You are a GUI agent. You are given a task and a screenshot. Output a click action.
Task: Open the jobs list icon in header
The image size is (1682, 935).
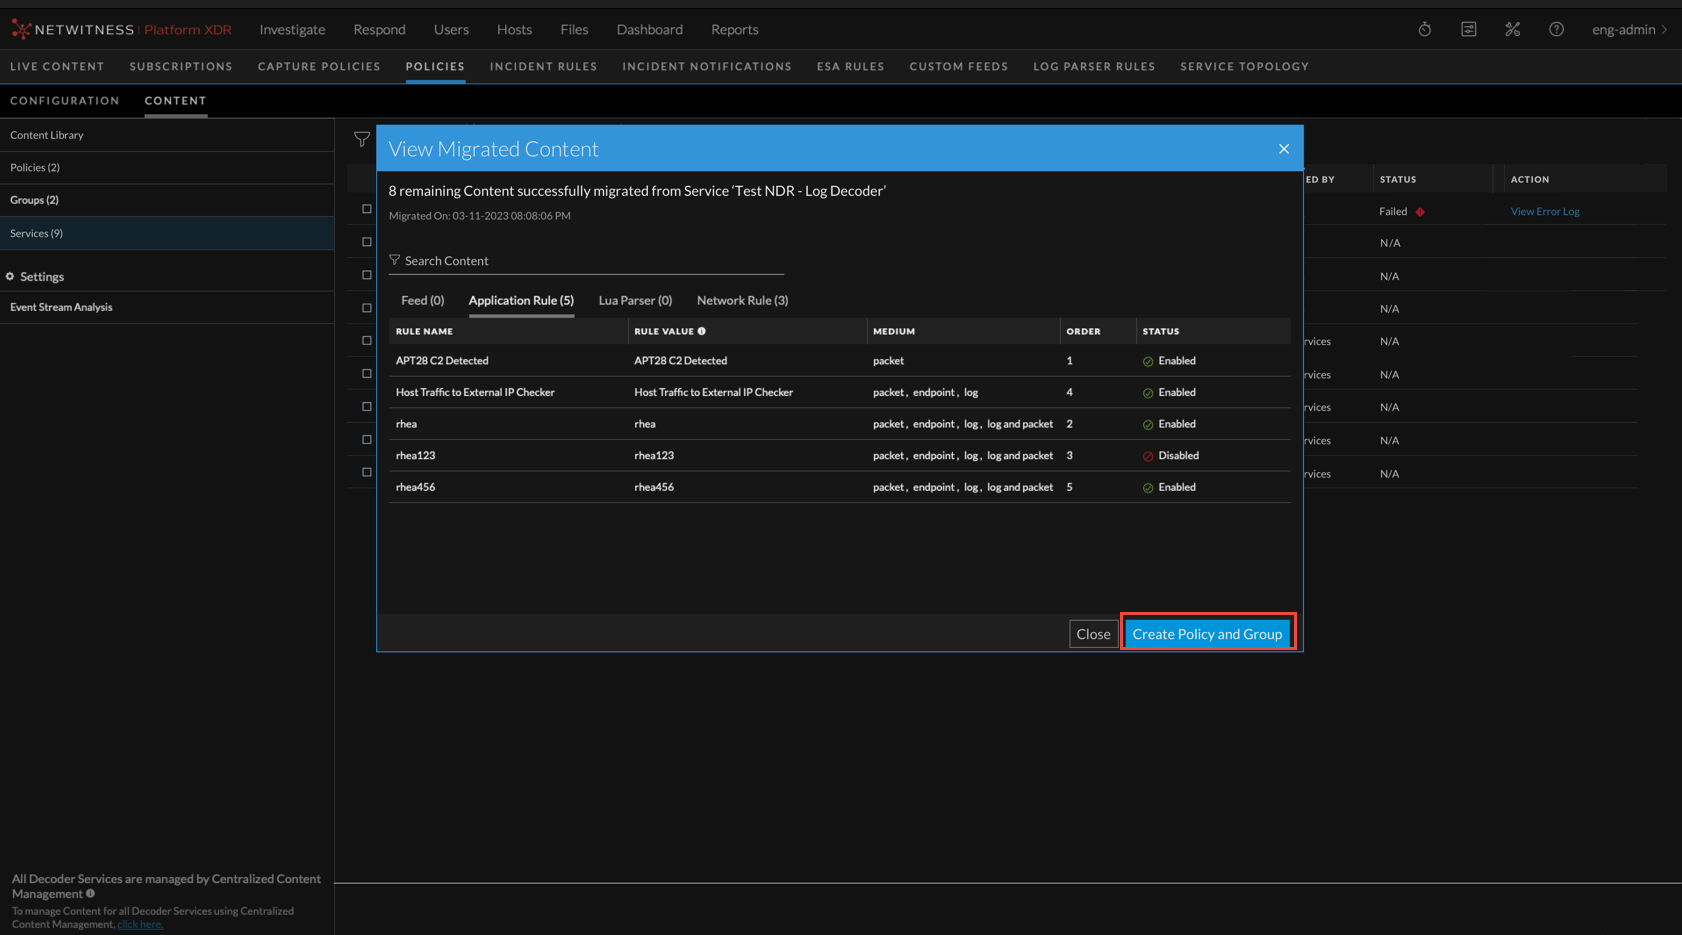tap(1468, 30)
